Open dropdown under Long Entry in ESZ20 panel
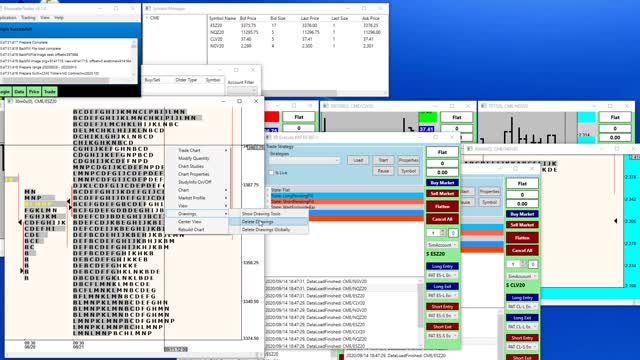 (442, 276)
